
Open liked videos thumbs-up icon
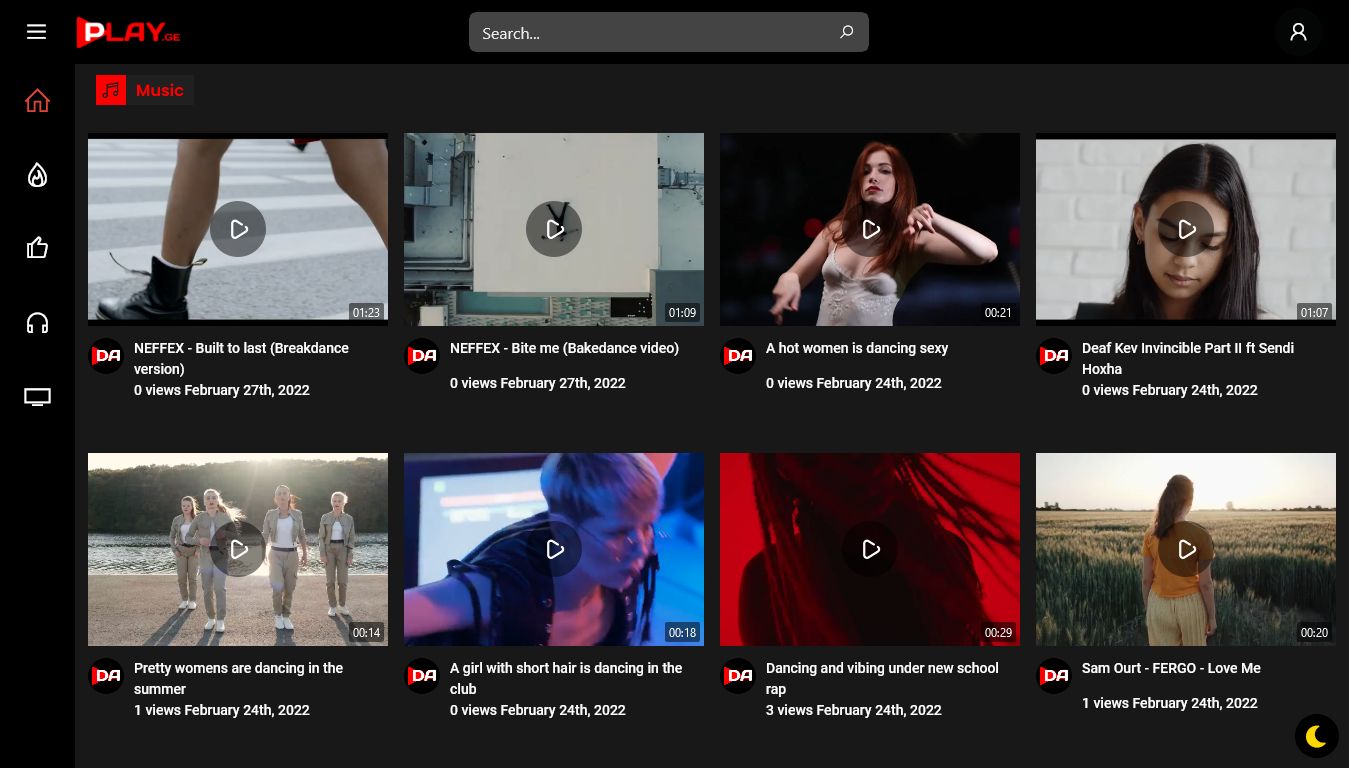pos(37,248)
